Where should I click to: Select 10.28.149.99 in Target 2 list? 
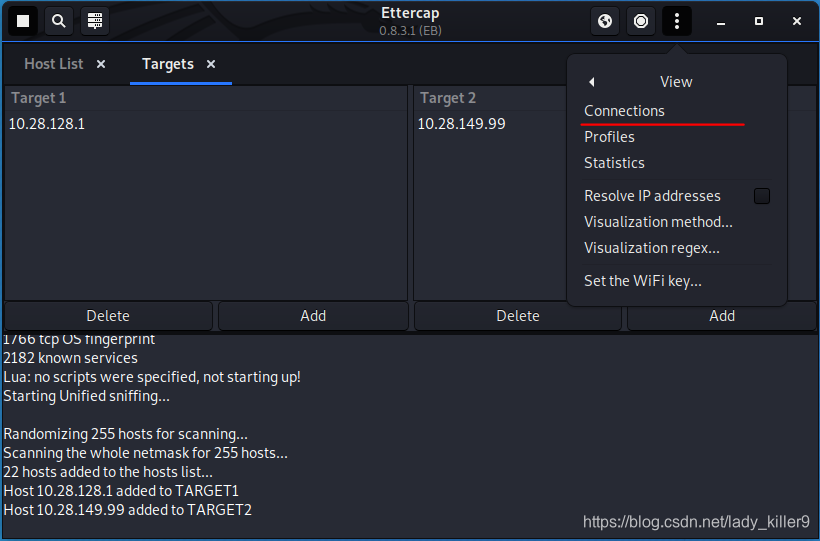461,124
